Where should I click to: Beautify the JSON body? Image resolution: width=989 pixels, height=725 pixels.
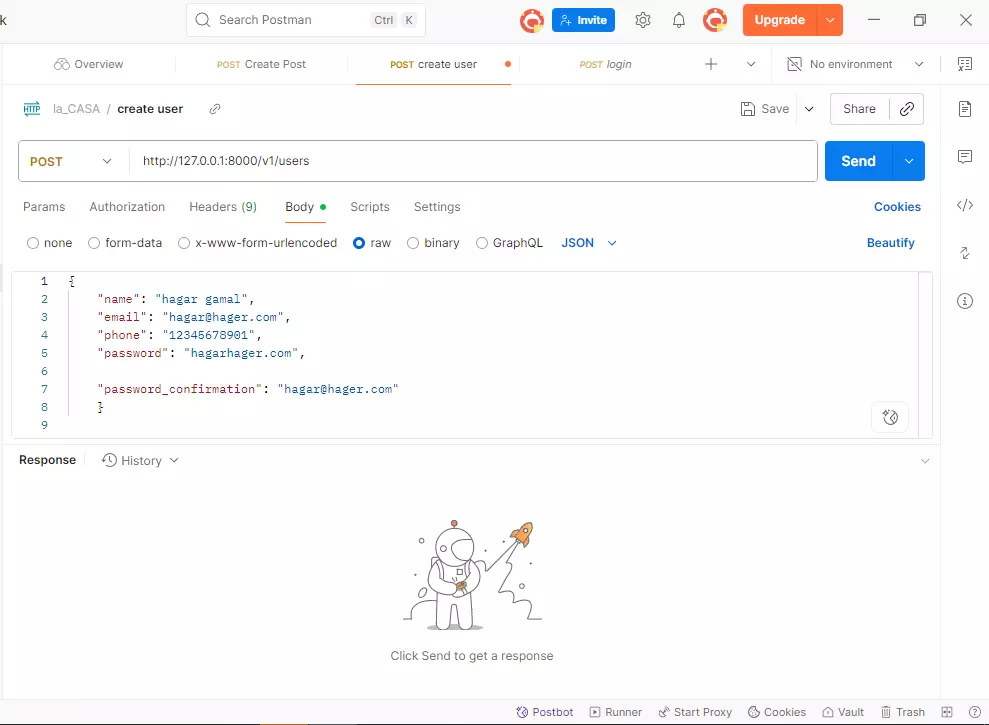(x=890, y=242)
